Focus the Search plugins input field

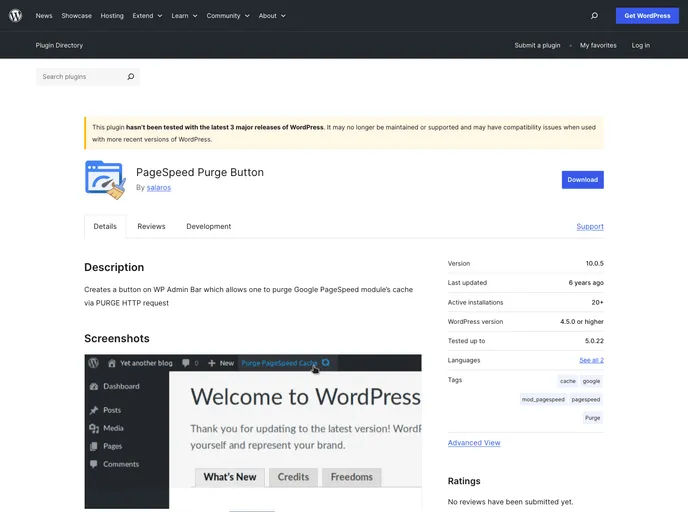click(x=88, y=77)
